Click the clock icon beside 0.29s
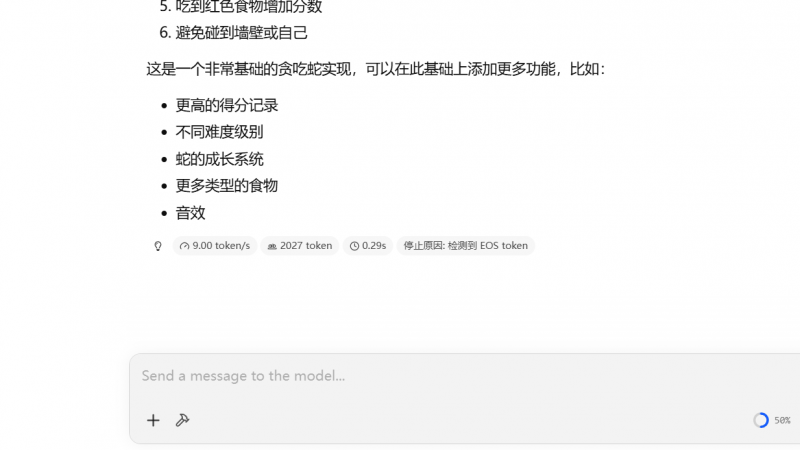 pos(354,246)
